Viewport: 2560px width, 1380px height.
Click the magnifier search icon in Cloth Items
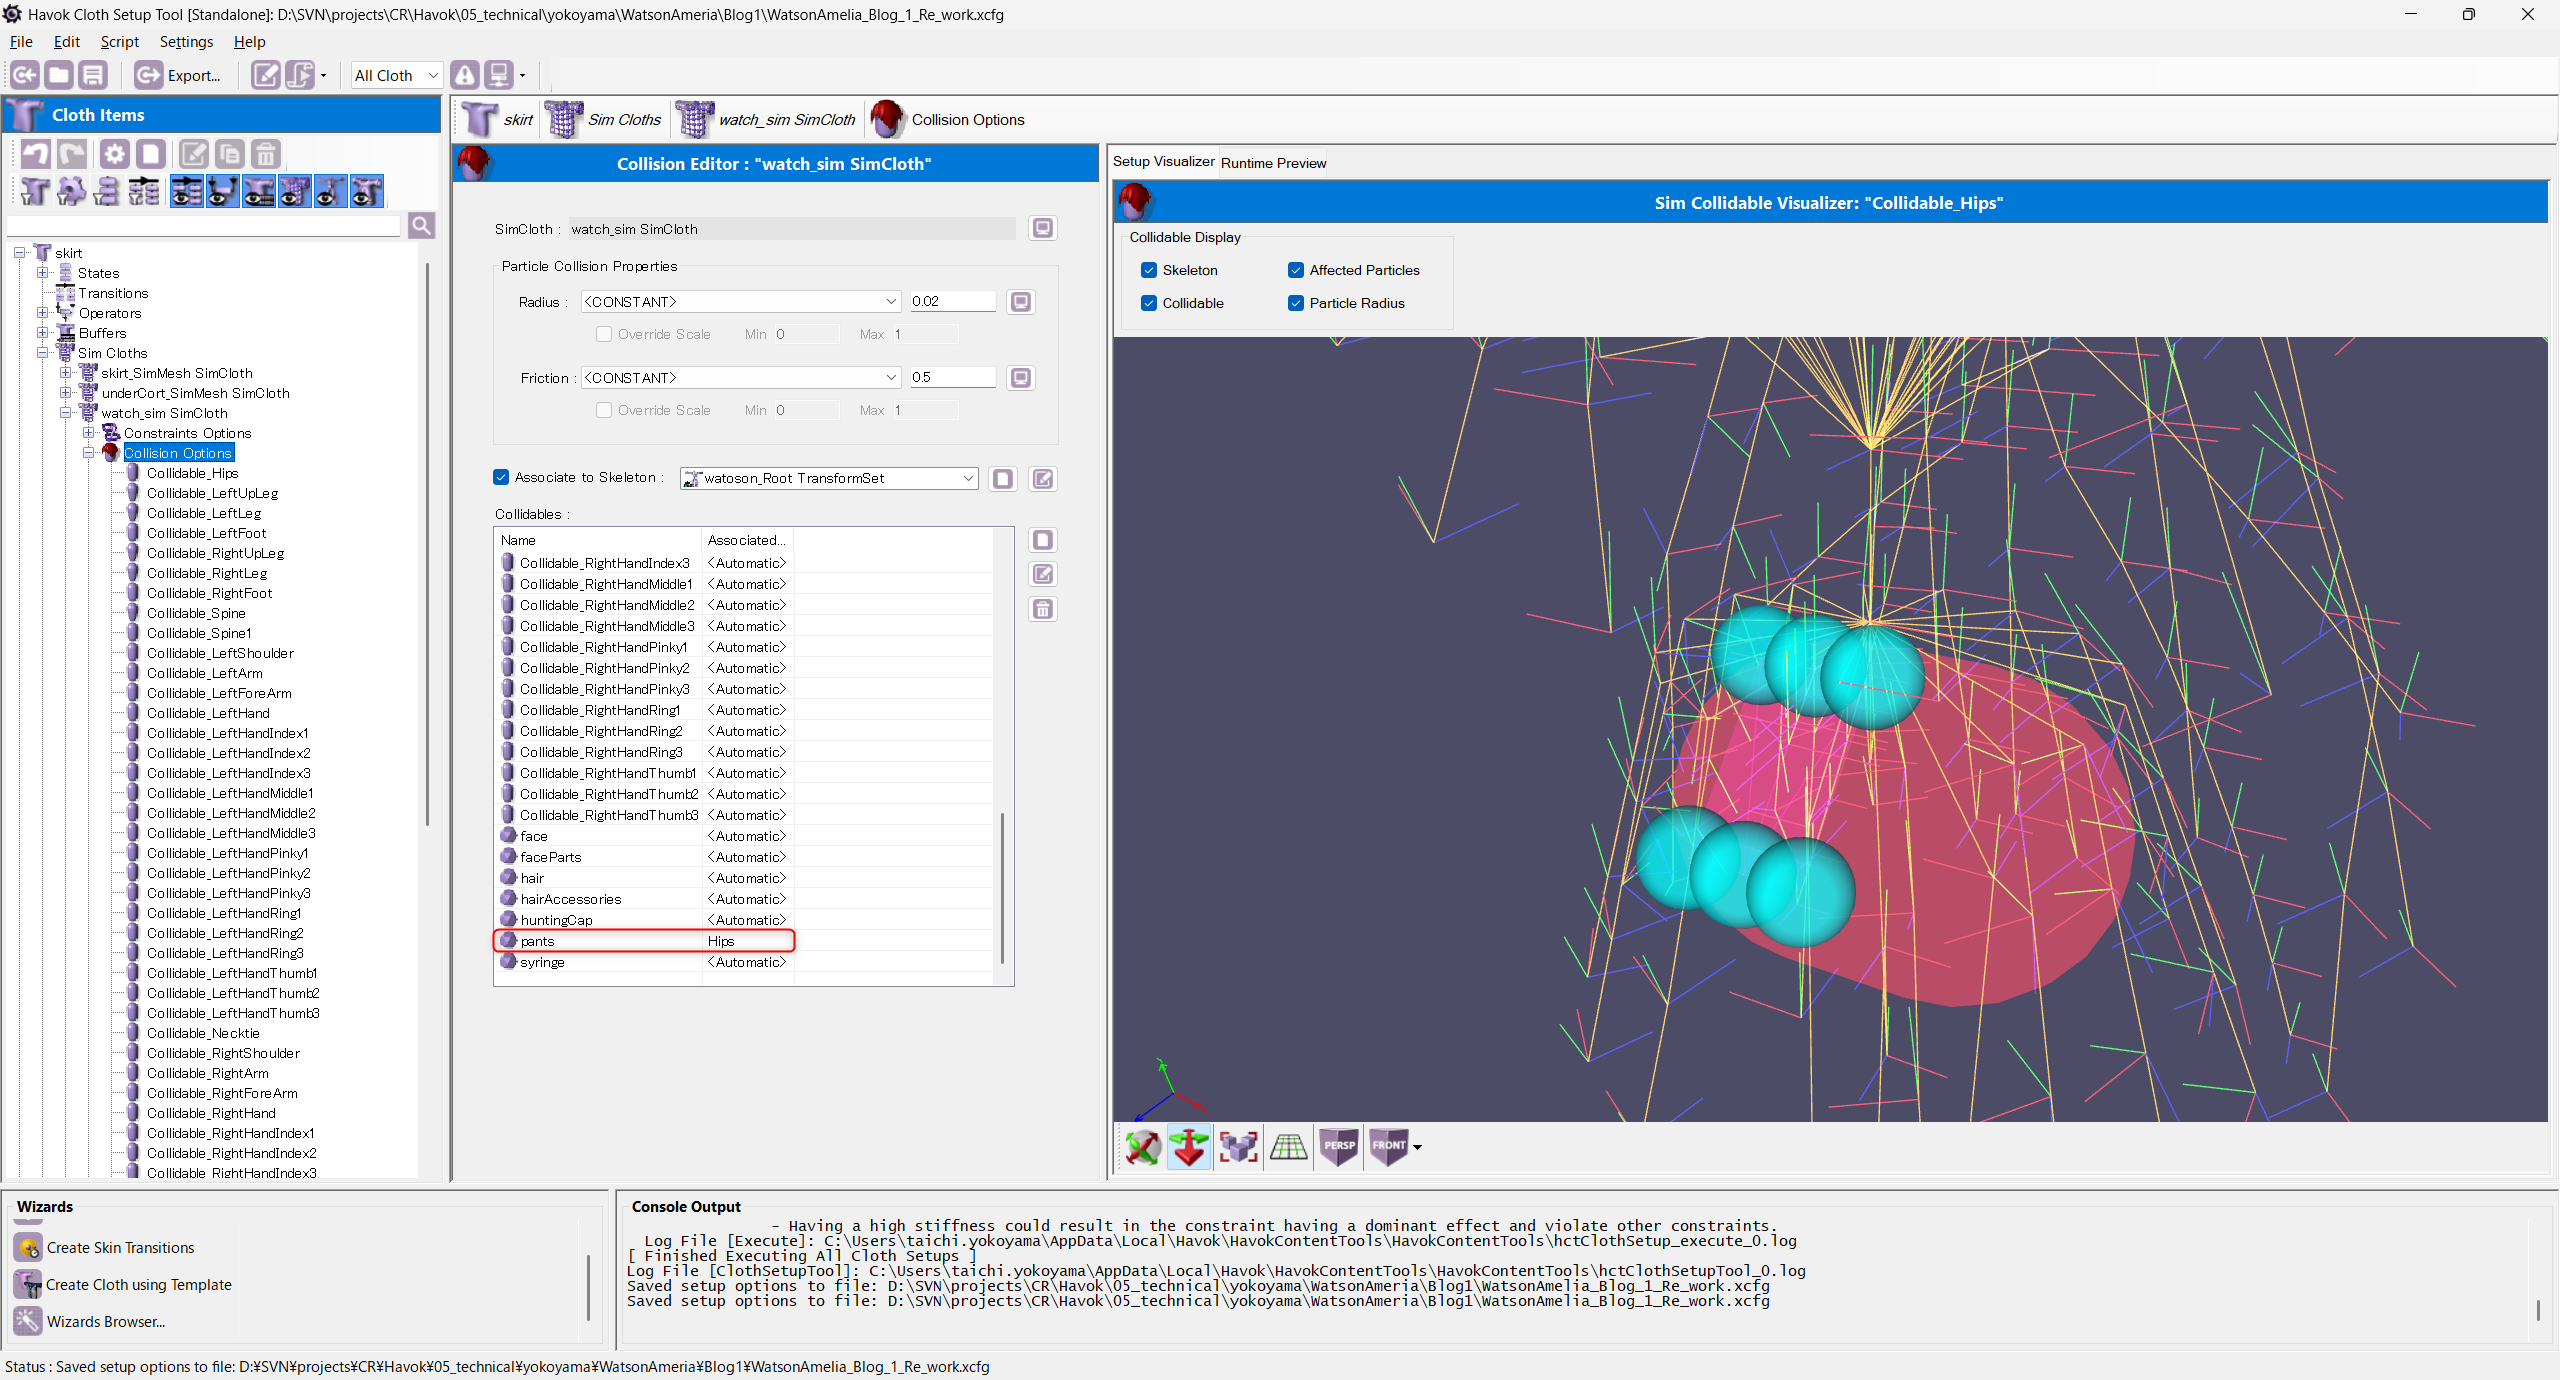point(421,225)
